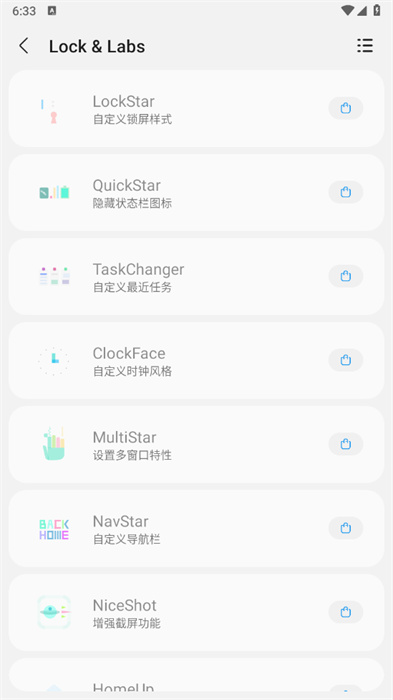Open the partially visible HomeUp entry
Screen dimensions: 393x700
point(196,675)
